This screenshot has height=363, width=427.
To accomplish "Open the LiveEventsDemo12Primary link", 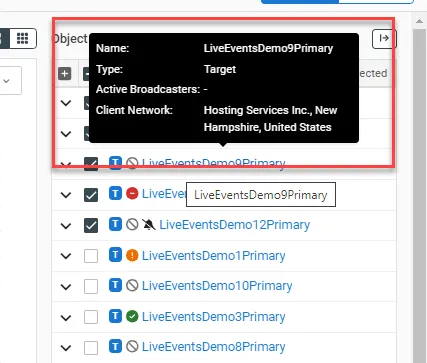I will 235,225.
